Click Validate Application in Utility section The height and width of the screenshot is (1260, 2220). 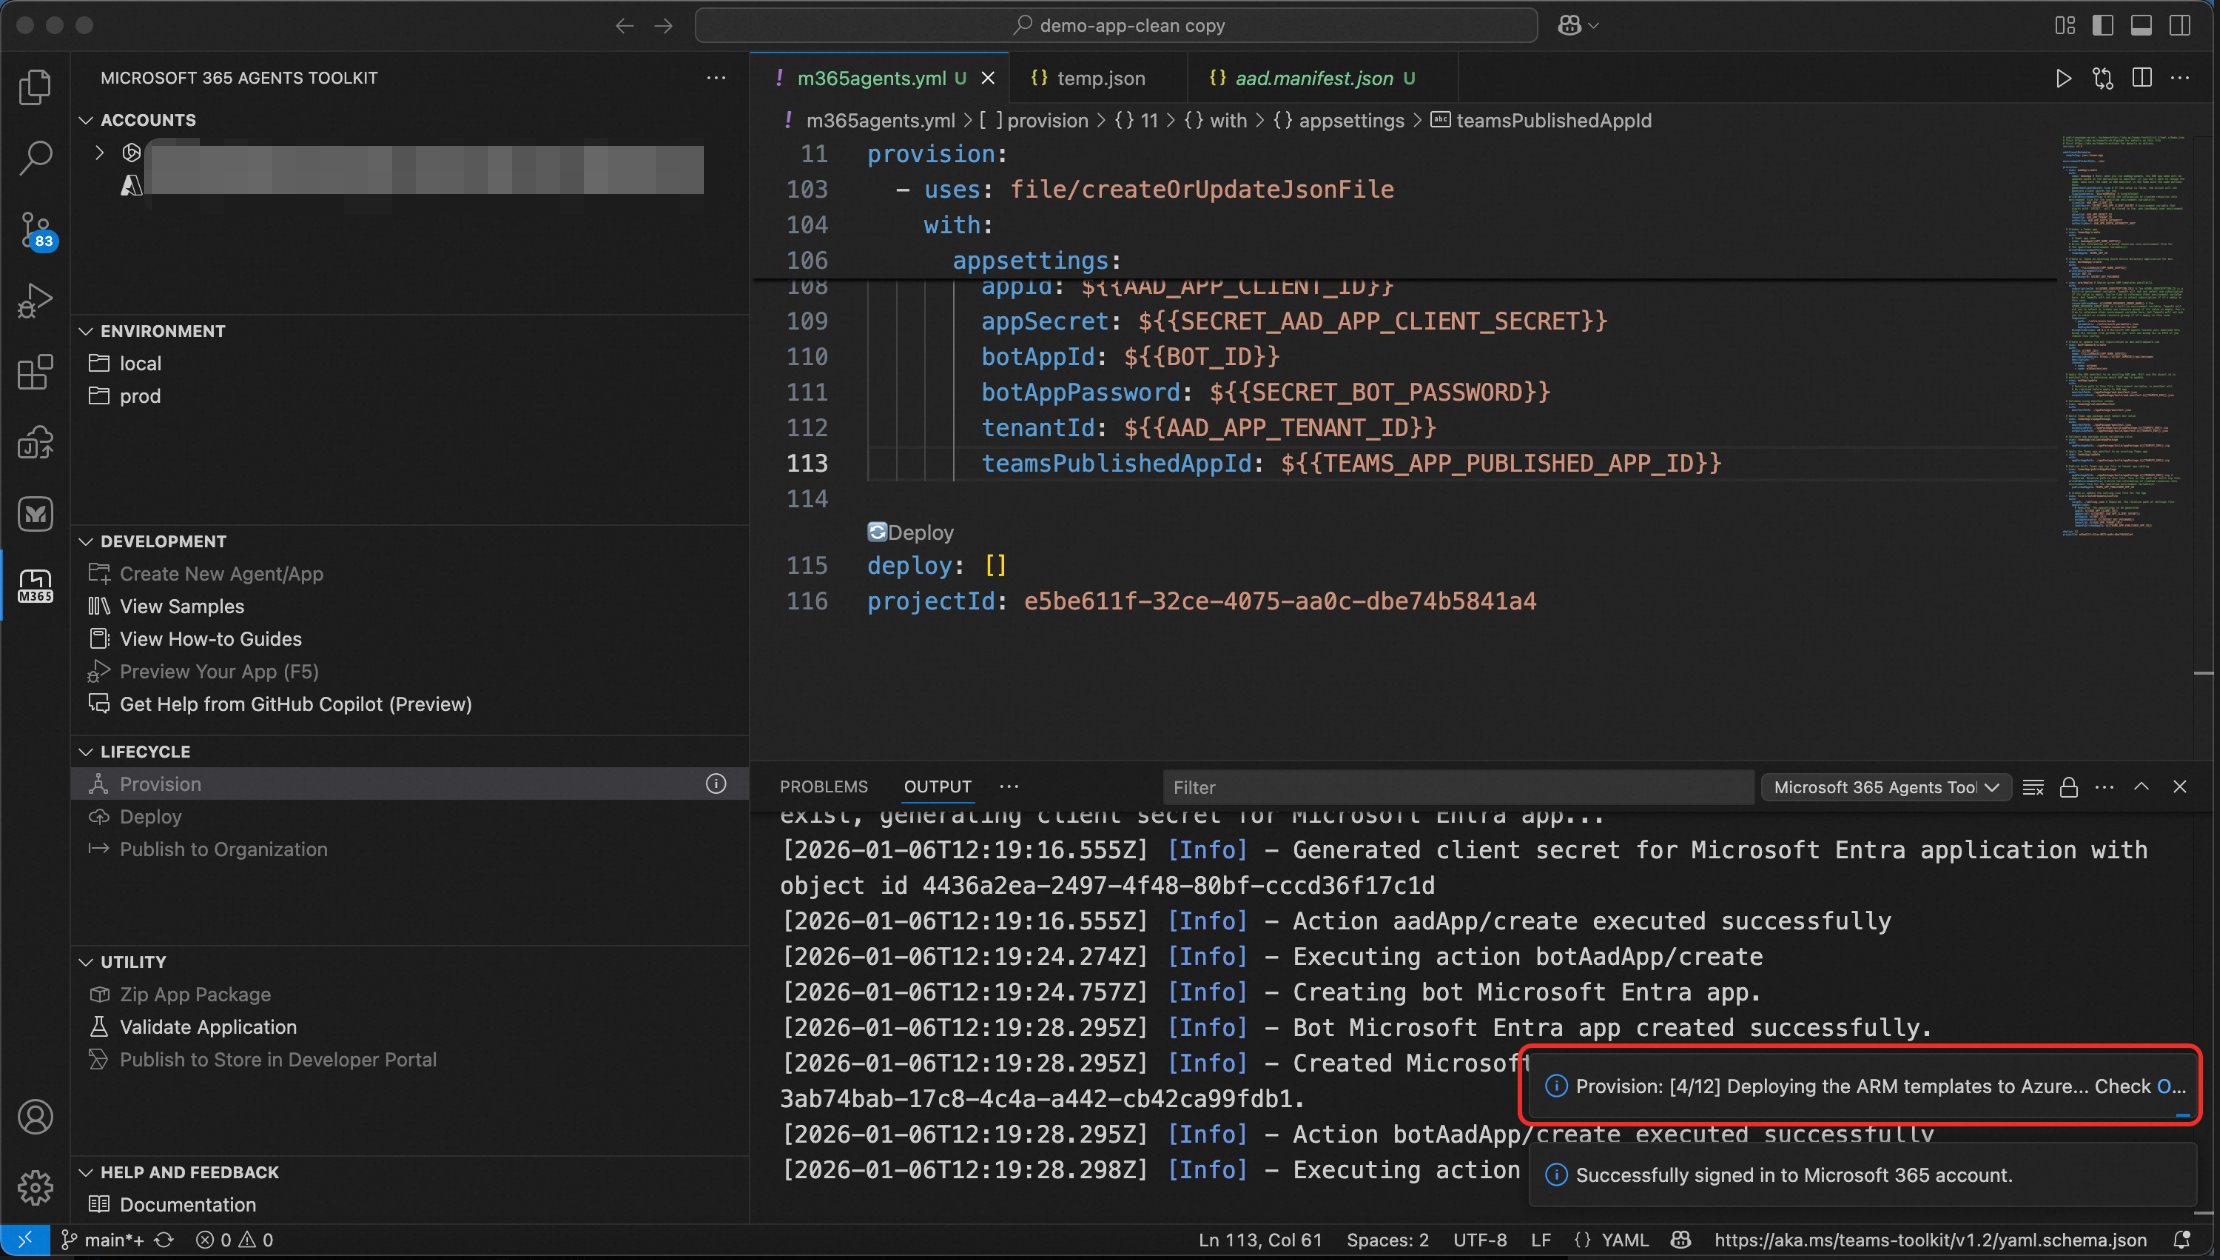click(x=208, y=1027)
